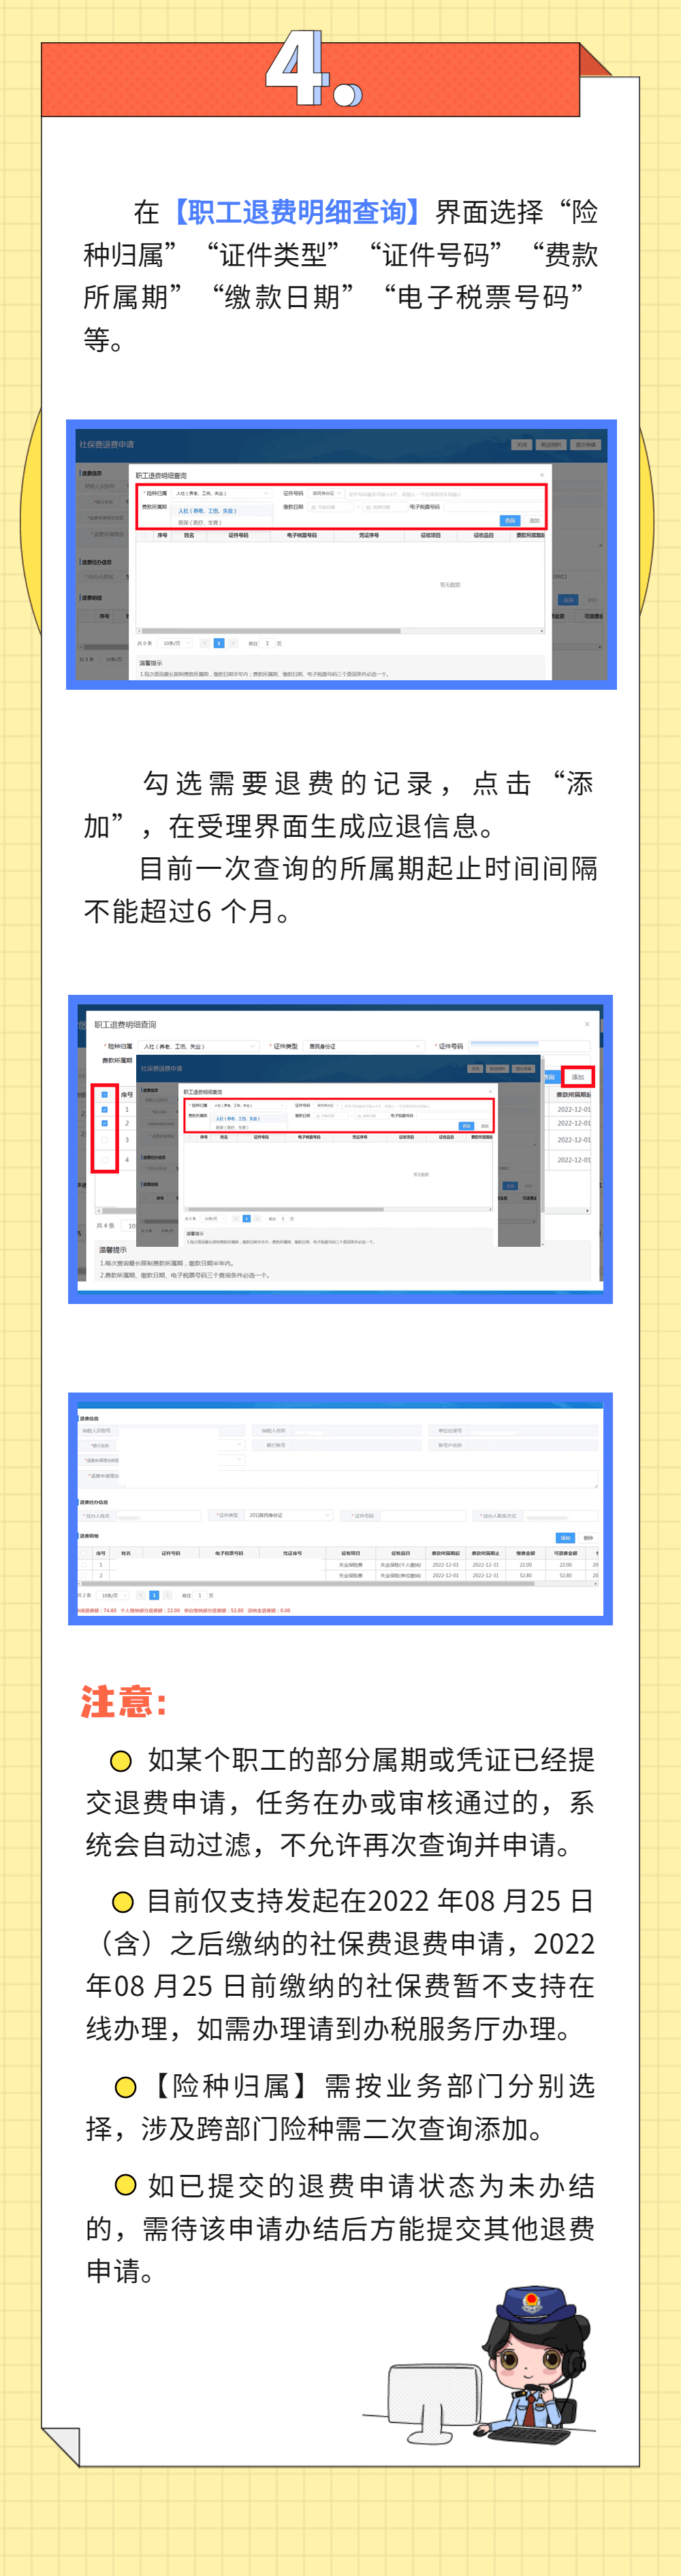Image resolution: width=681 pixels, height=2576 pixels.
Task: Click the blue 添加 button in third screenshot
Action: pos(565,1538)
